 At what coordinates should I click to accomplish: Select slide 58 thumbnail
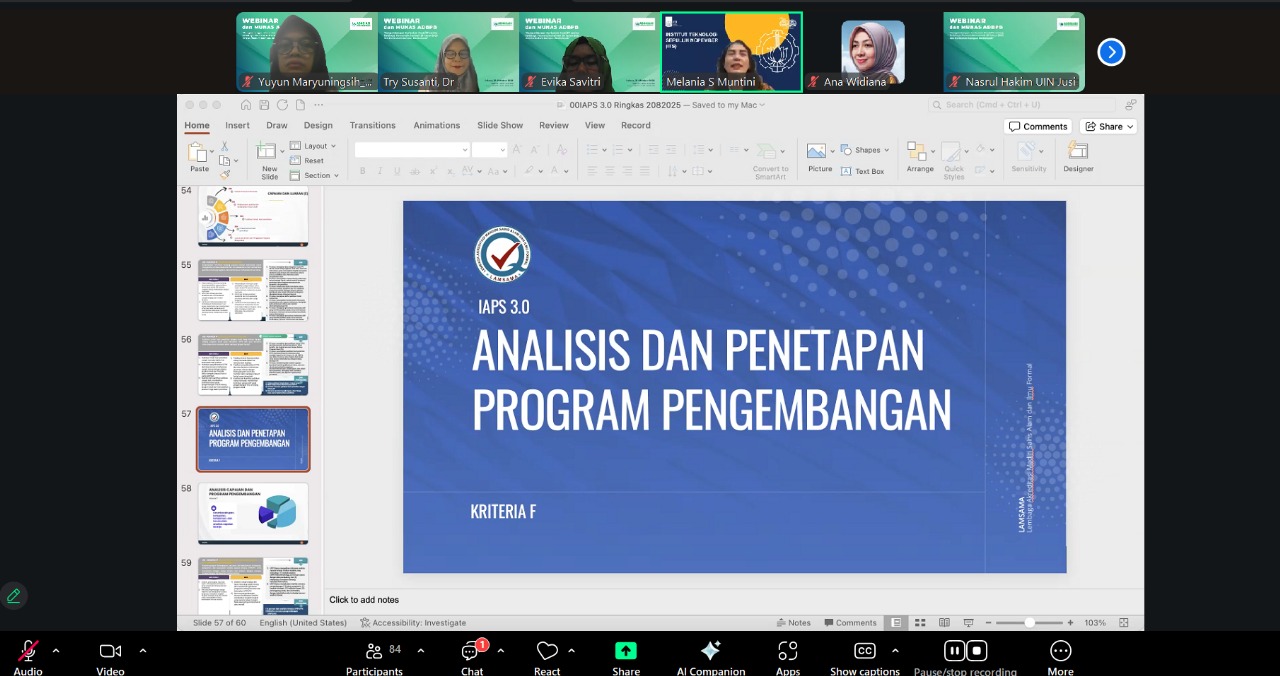pyautogui.click(x=253, y=512)
